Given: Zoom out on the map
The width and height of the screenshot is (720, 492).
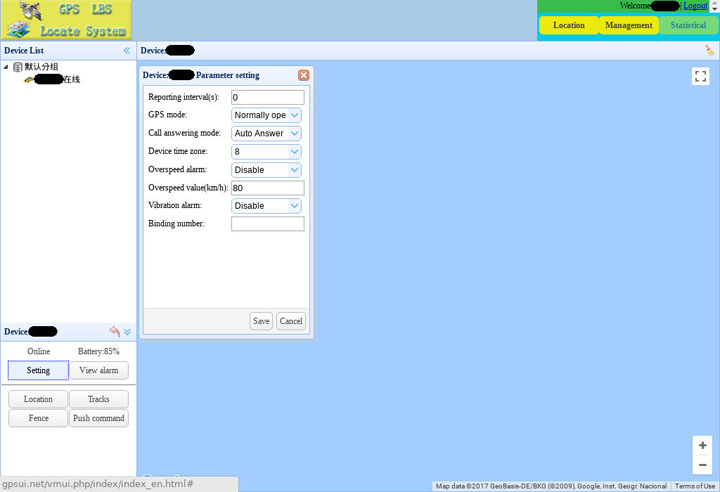Looking at the screenshot, I should tap(703, 465).
